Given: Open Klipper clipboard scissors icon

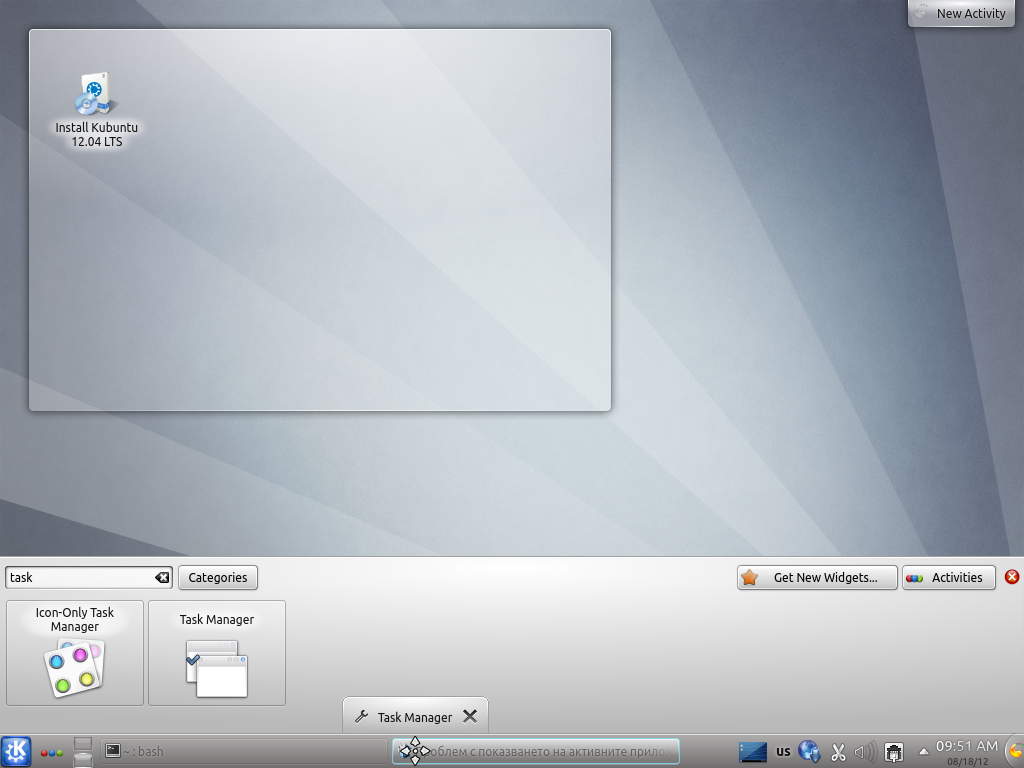Looking at the screenshot, I should [838, 752].
